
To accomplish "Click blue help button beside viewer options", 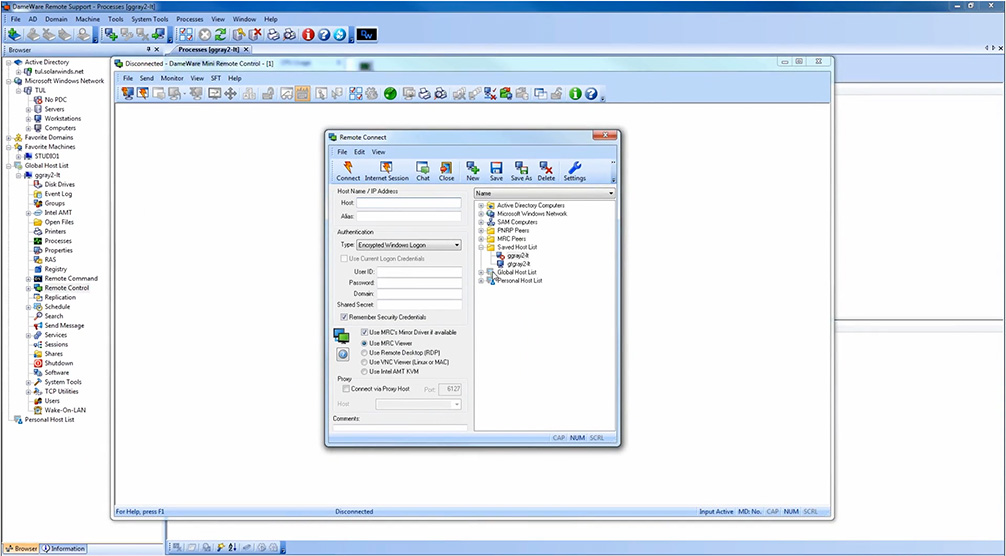I will click(343, 354).
